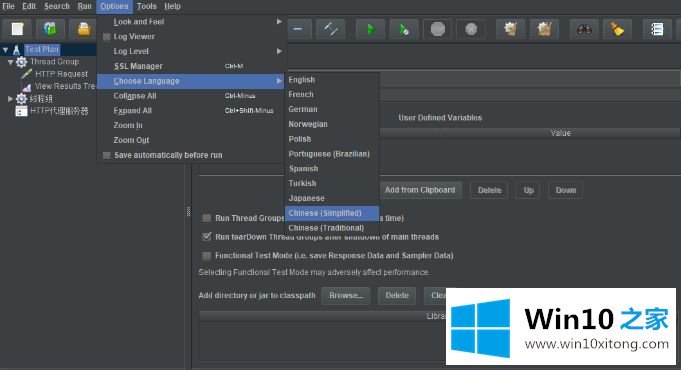This screenshot has width=681, height=370.
Task: Select Portuguese (Brazilian) language
Action: pyautogui.click(x=332, y=154)
